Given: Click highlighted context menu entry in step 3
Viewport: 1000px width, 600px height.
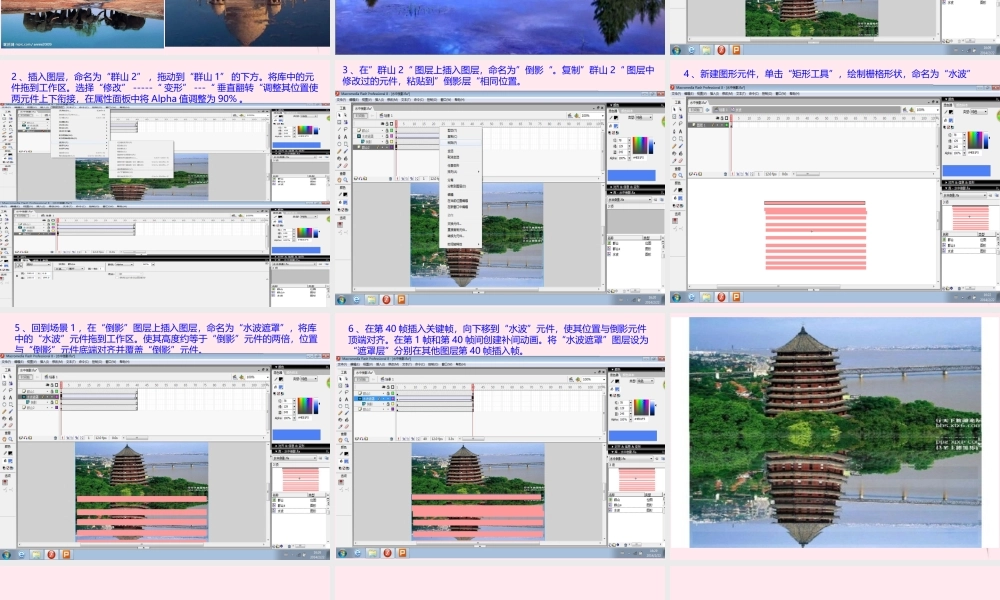Looking at the screenshot, I should click(460, 143).
